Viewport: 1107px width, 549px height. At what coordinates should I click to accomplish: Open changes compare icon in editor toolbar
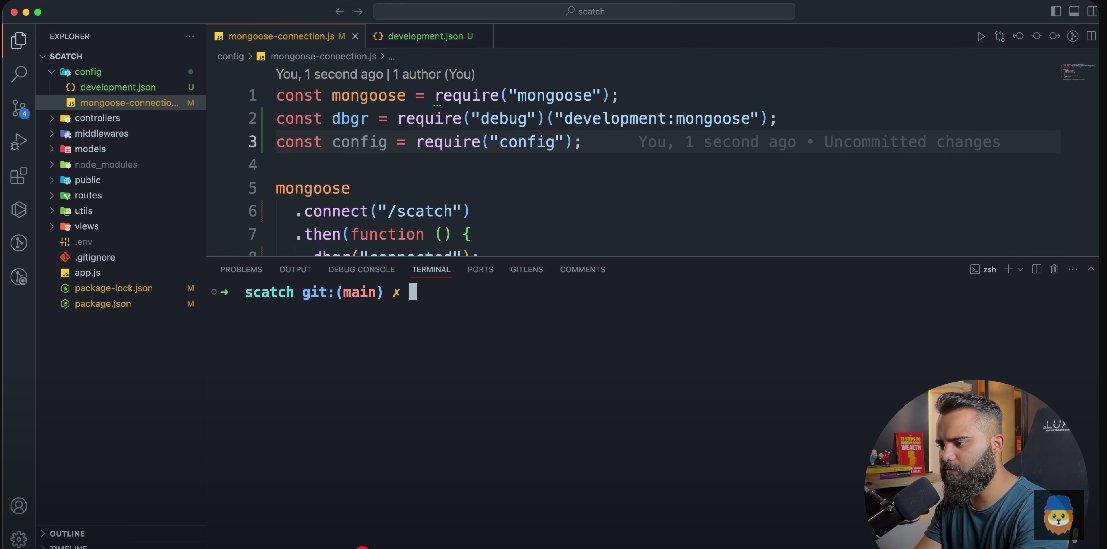tap(1000, 36)
